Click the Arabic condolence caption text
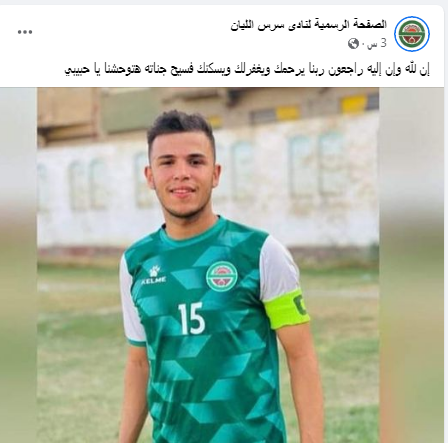 point(247,70)
